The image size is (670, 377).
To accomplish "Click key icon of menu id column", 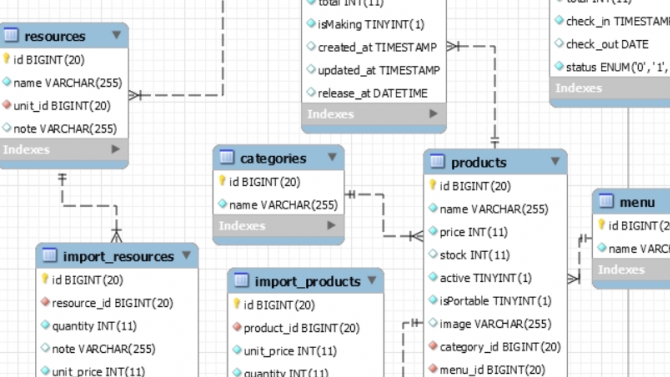I will click(602, 224).
